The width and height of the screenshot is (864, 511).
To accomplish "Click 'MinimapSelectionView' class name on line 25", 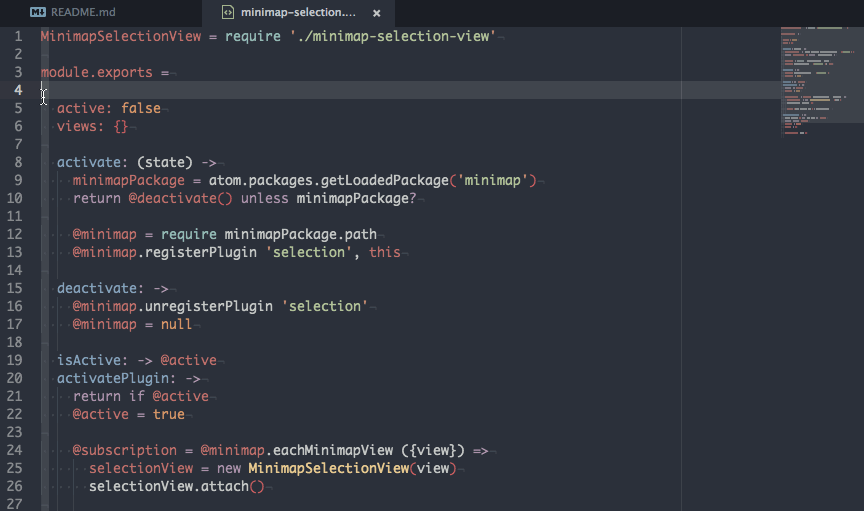I will click(328, 468).
